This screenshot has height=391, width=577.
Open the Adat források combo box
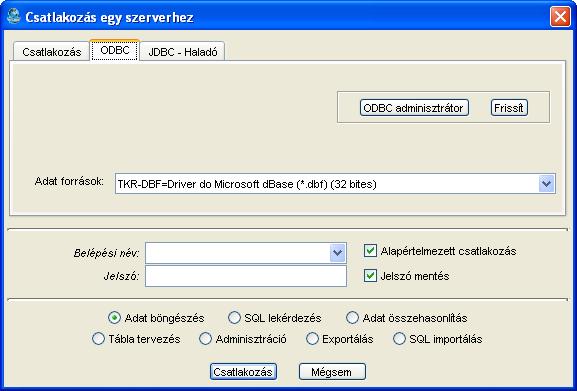(335, 184)
